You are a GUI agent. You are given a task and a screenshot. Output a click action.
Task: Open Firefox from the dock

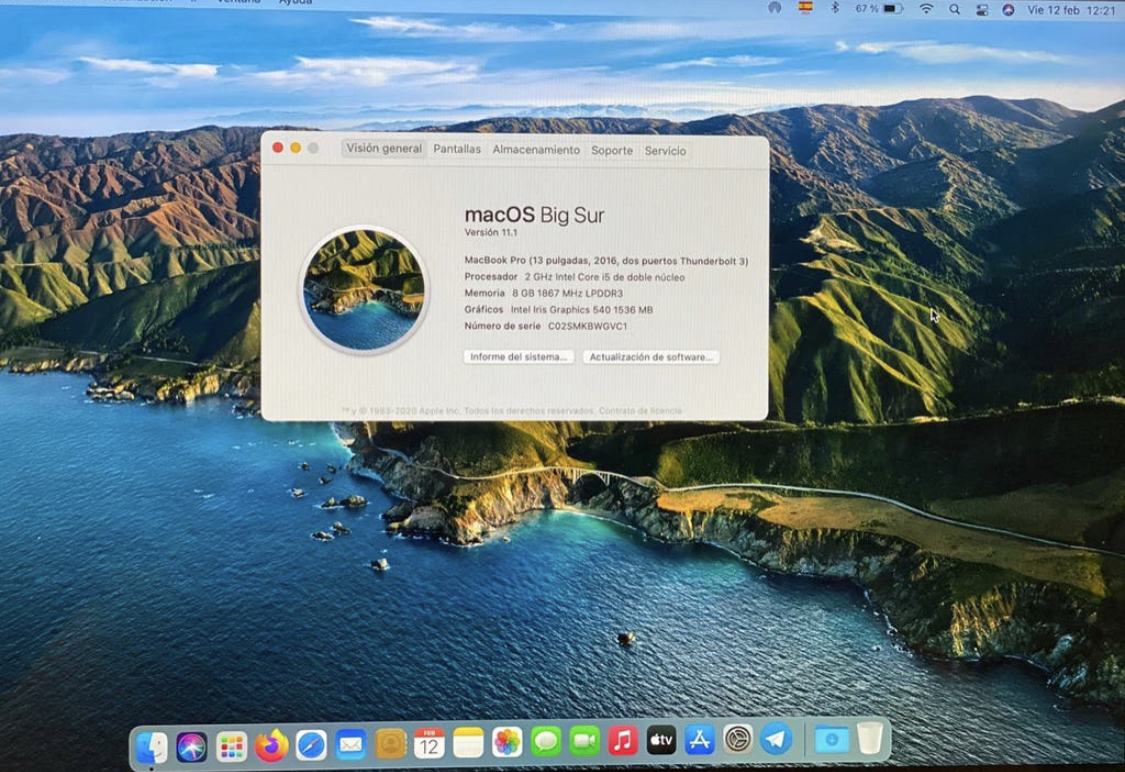click(x=271, y=744)
